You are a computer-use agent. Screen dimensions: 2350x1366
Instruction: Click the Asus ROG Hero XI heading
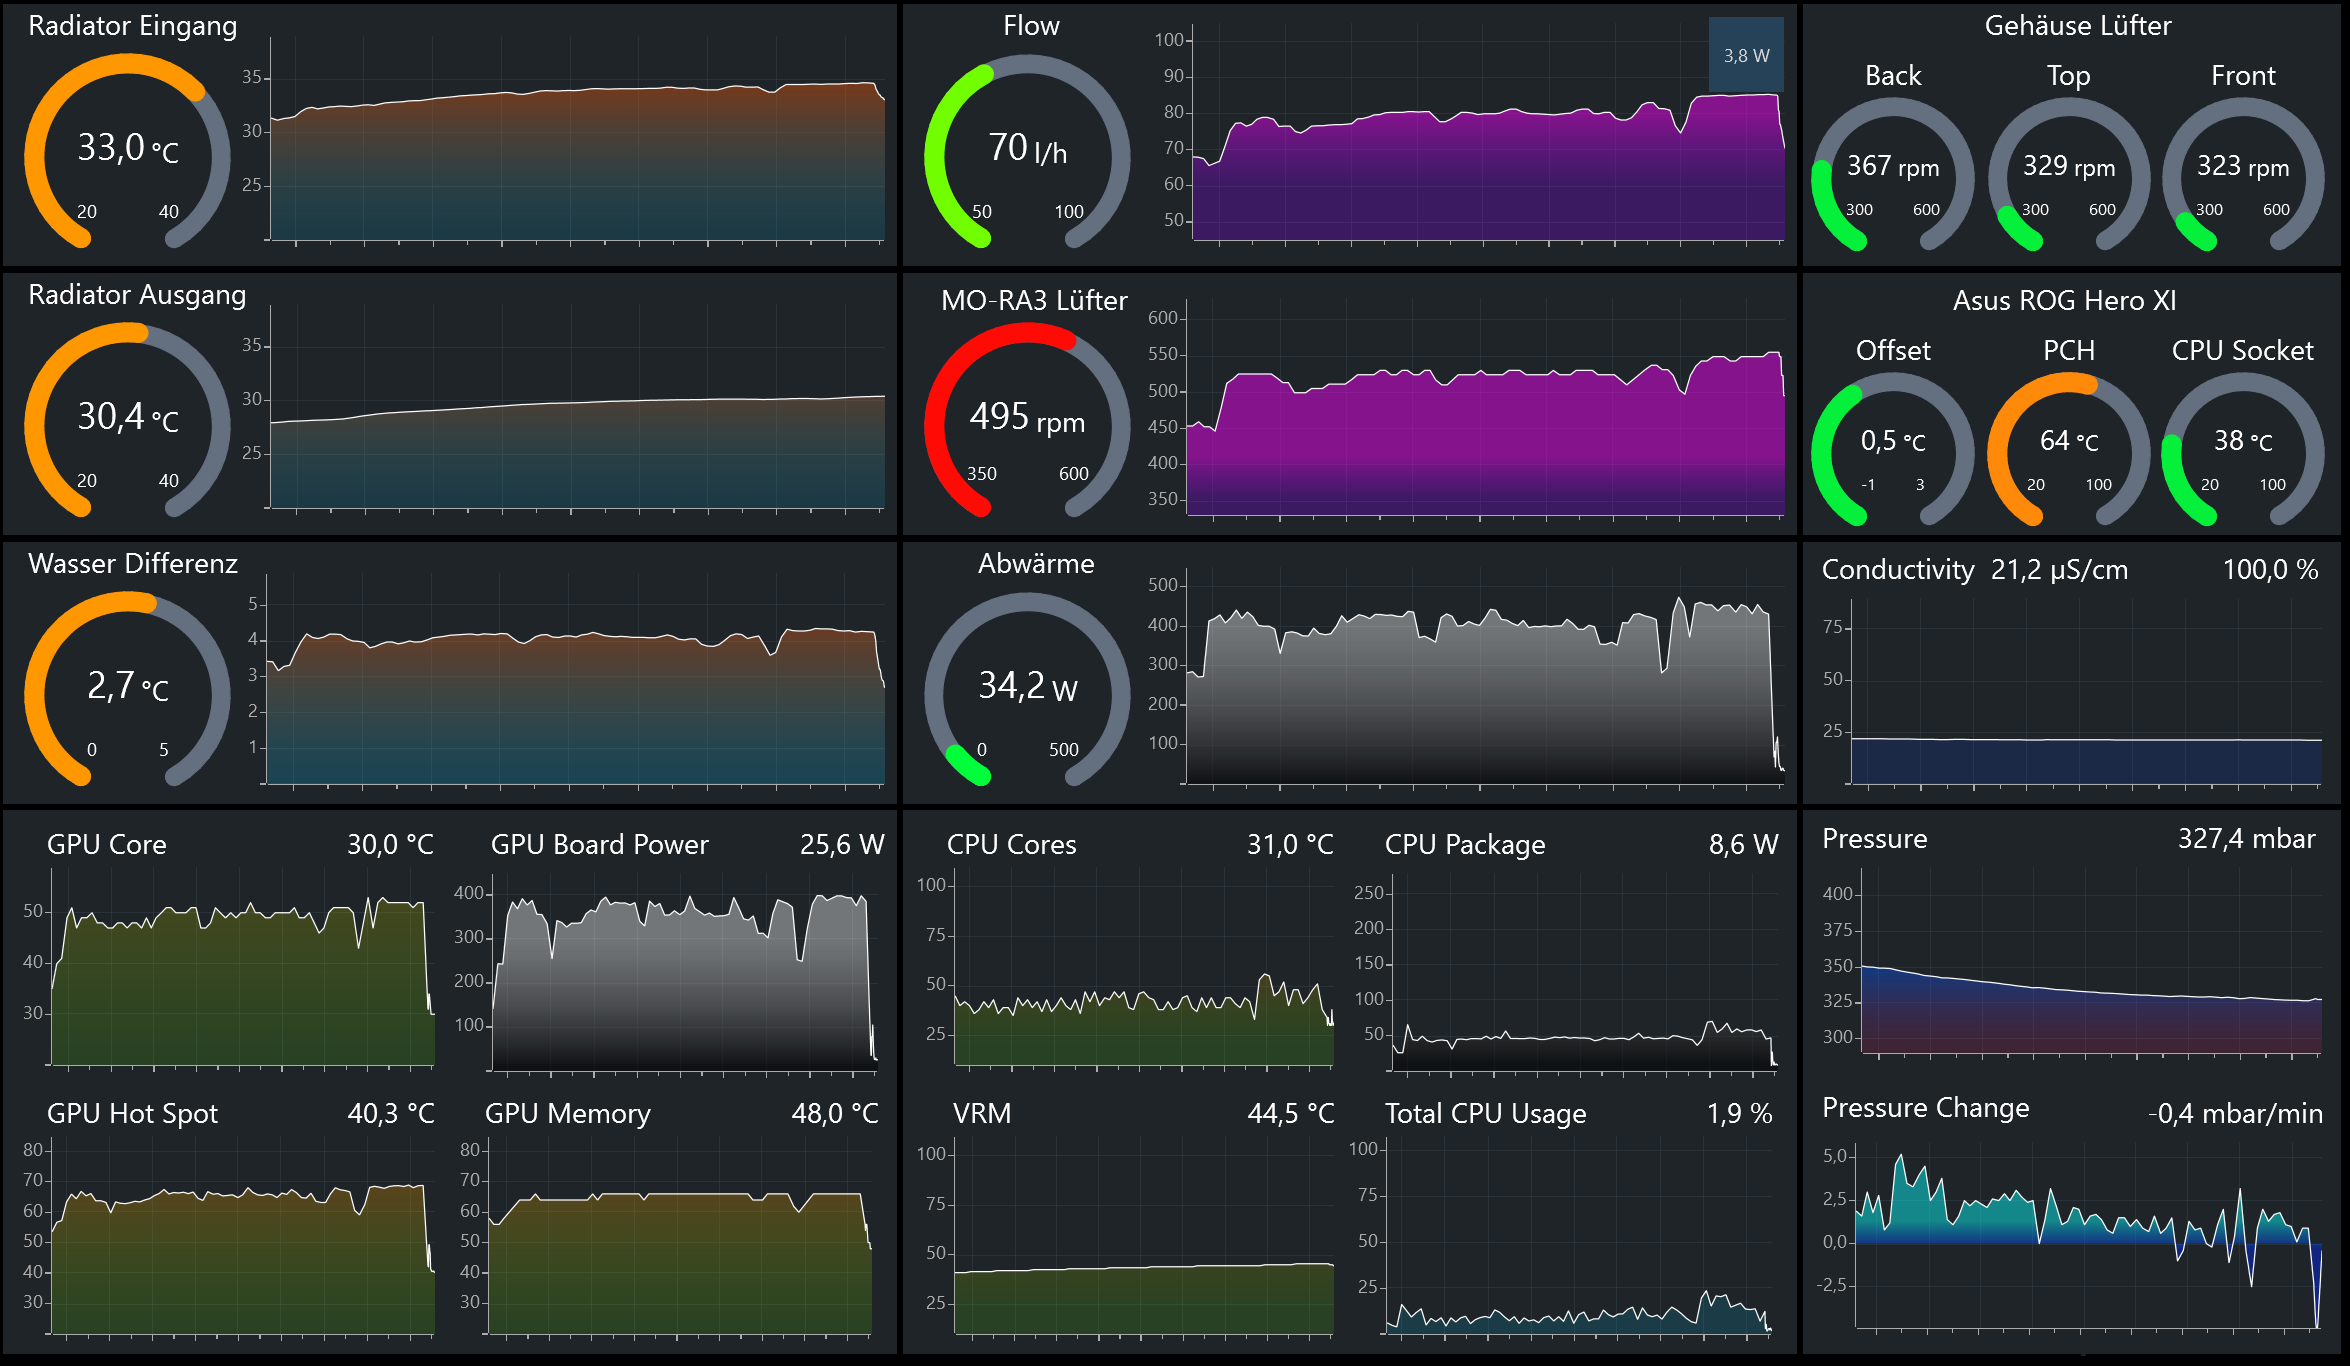(2064, 301)
